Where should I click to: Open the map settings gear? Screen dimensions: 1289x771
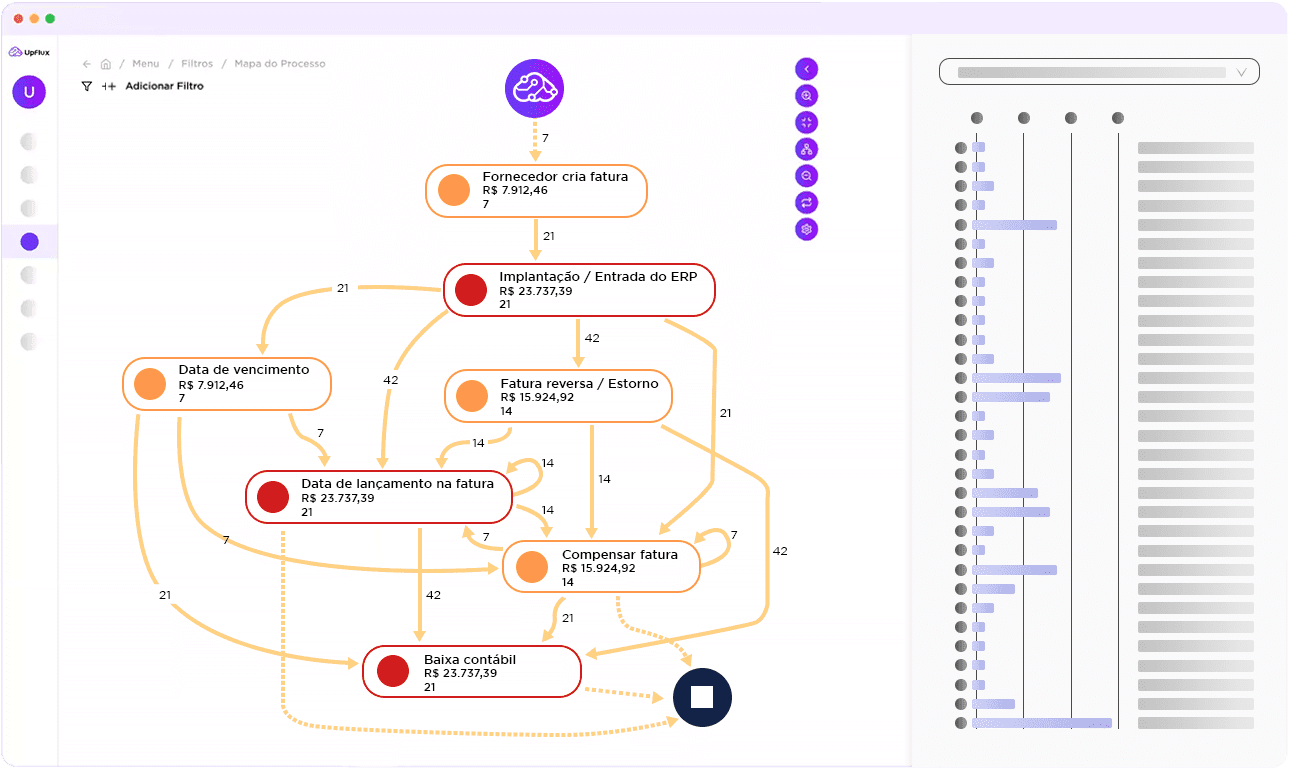806,228
